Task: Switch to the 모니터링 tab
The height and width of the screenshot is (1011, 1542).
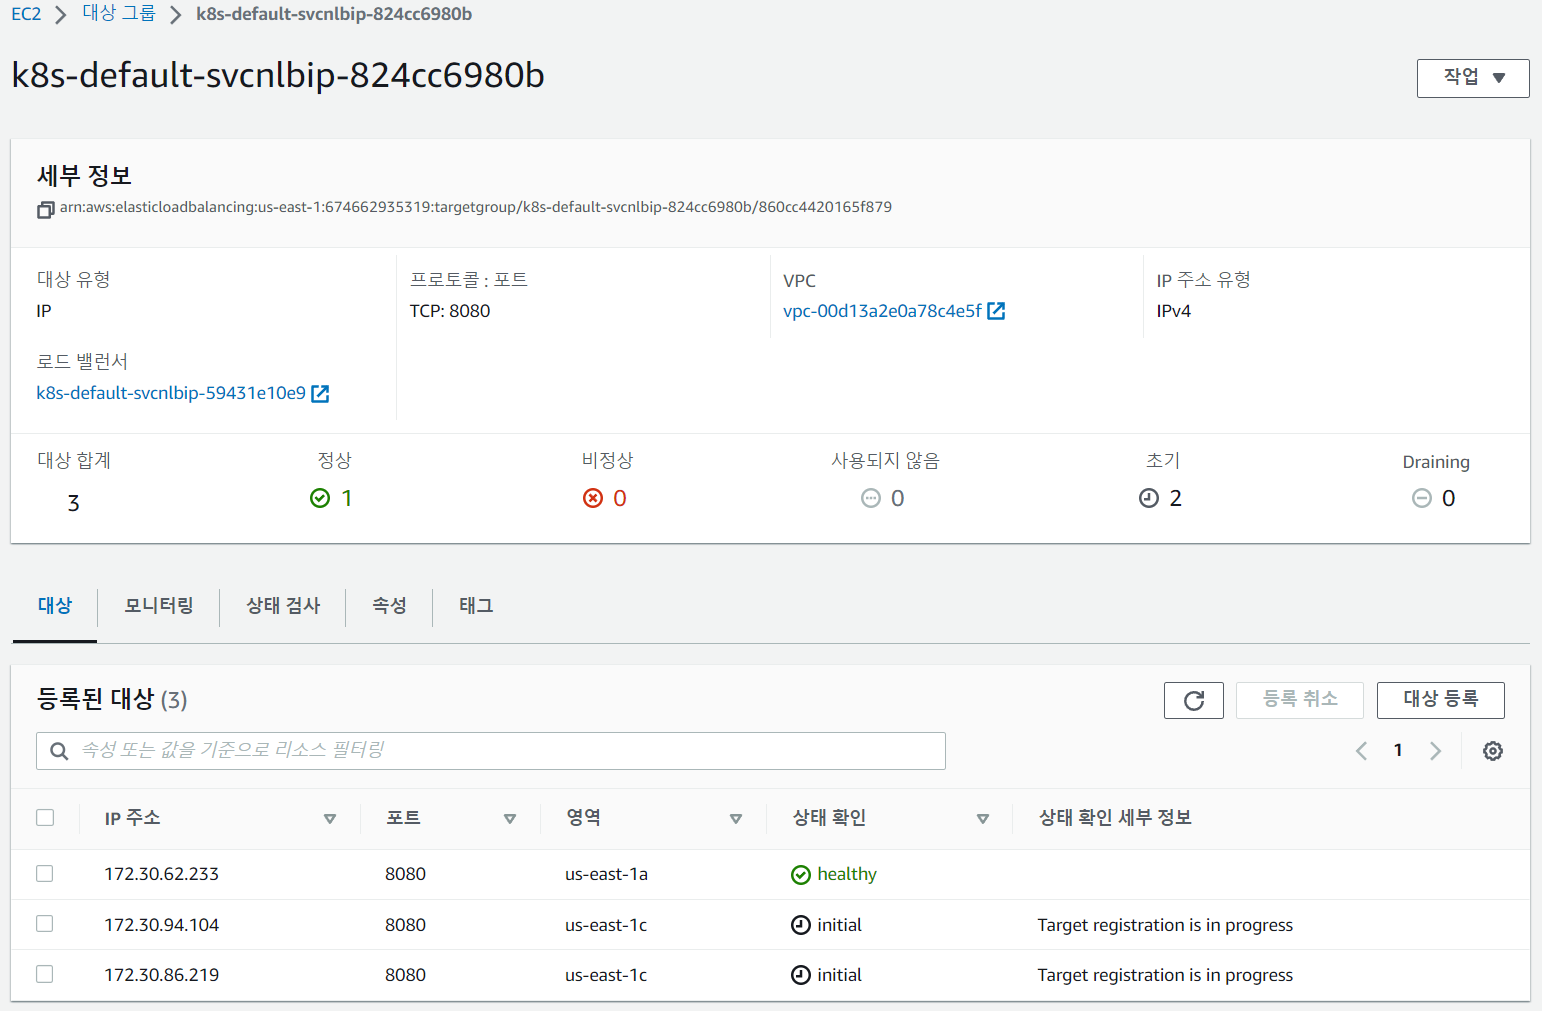Action: [159, 606]
